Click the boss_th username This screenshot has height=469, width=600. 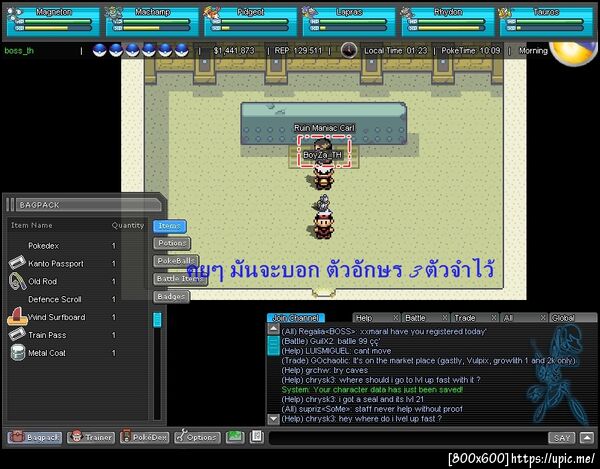click(x=19, y=50)
